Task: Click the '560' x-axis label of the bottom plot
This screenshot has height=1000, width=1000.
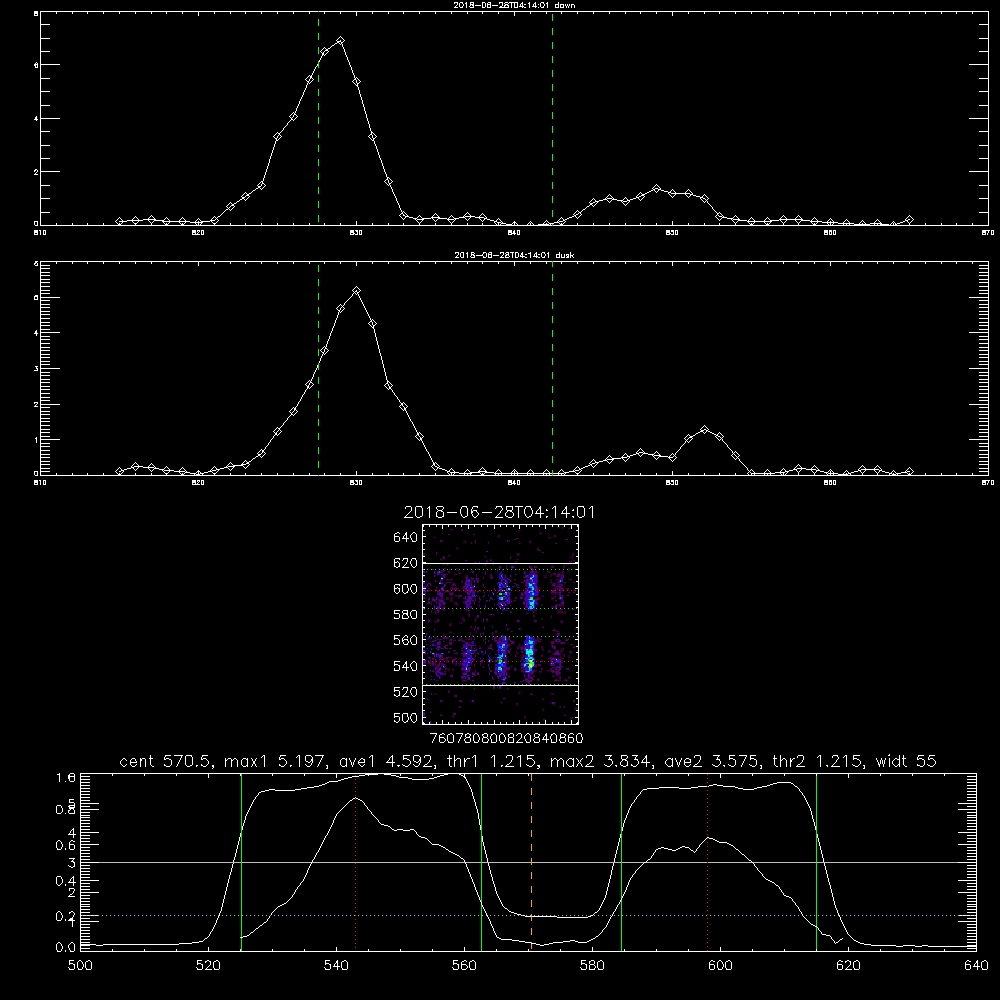Action: (x=464, y=966)
